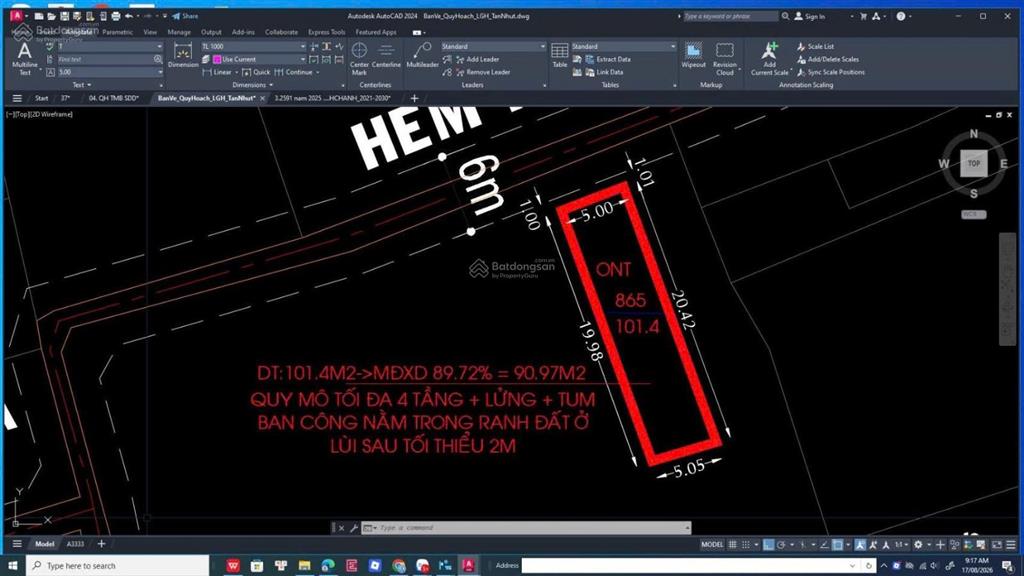The image size is (1024, 576).
Task: Click the search magnifier icon in title bar
Action: click(x=786, y=16)
